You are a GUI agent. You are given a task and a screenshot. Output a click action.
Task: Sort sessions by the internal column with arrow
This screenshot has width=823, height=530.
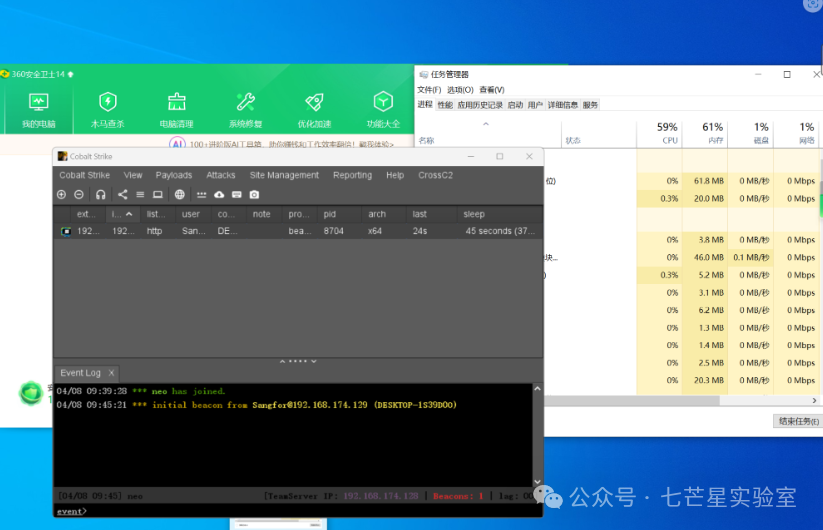tap(122, 214)
